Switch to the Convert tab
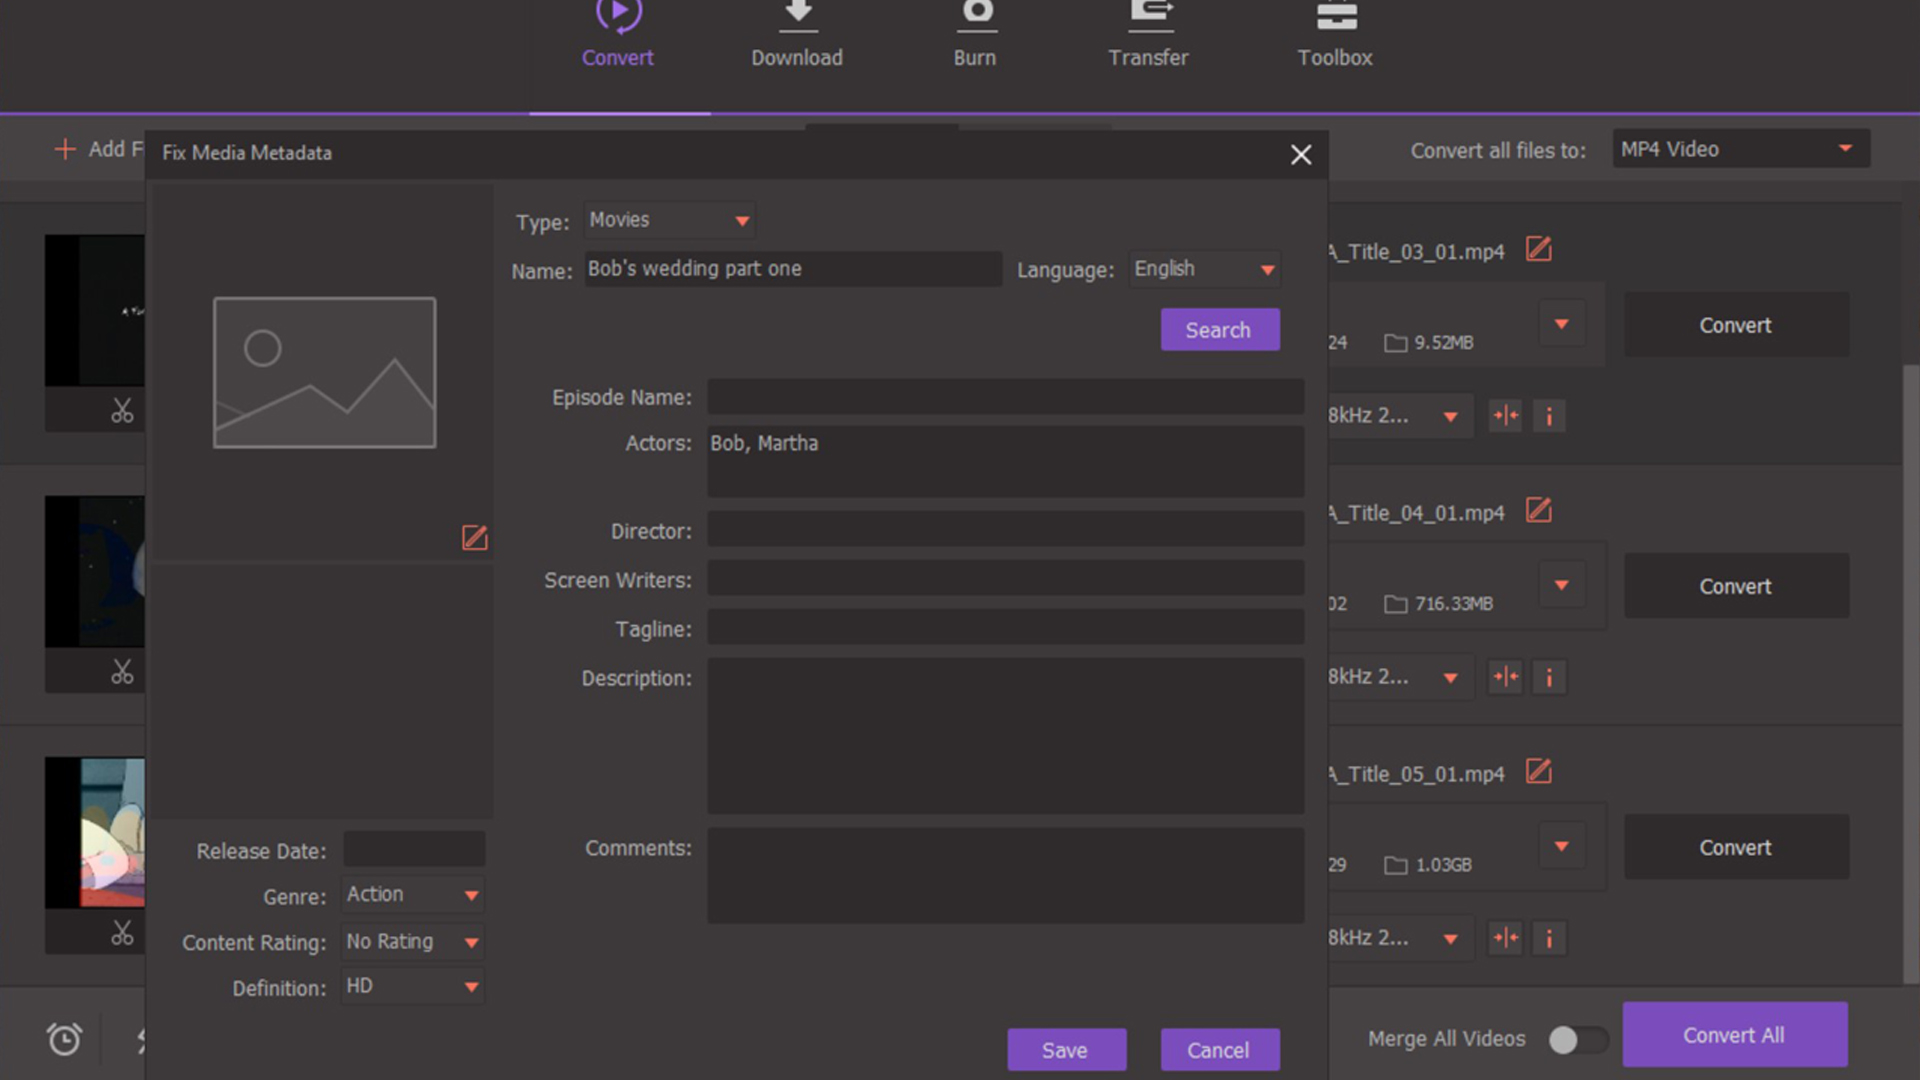Image resolution: width=1920 pixels, height=1080 pixels. pos(617,36)
